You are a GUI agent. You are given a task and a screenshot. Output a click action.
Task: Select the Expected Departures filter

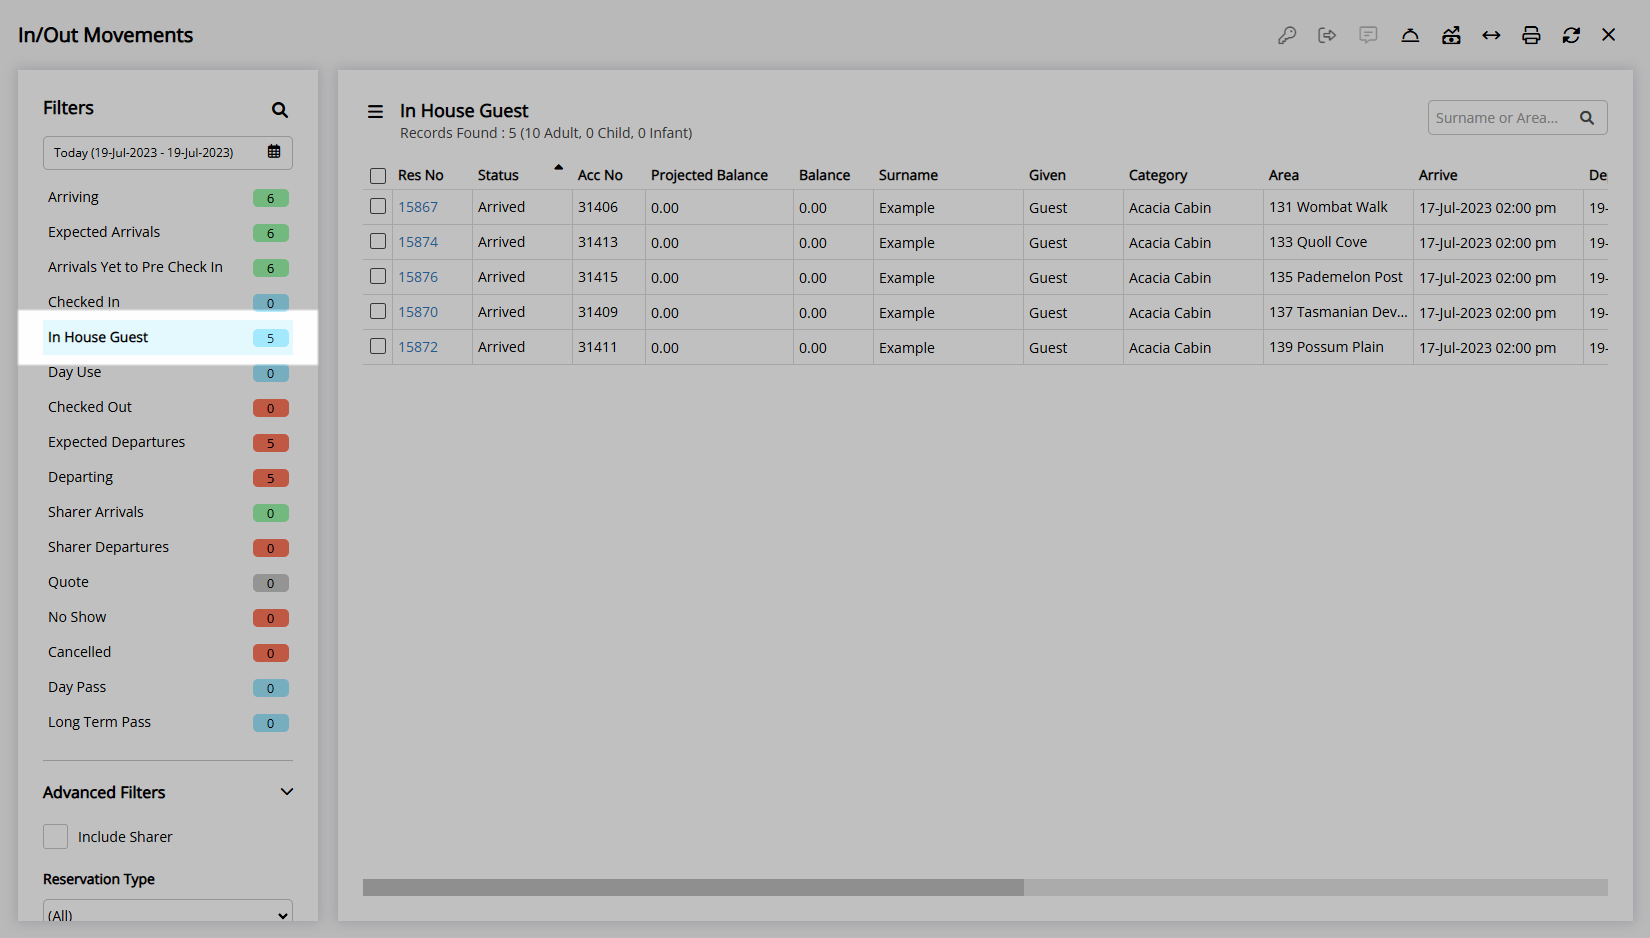click(x=117, y=442)
